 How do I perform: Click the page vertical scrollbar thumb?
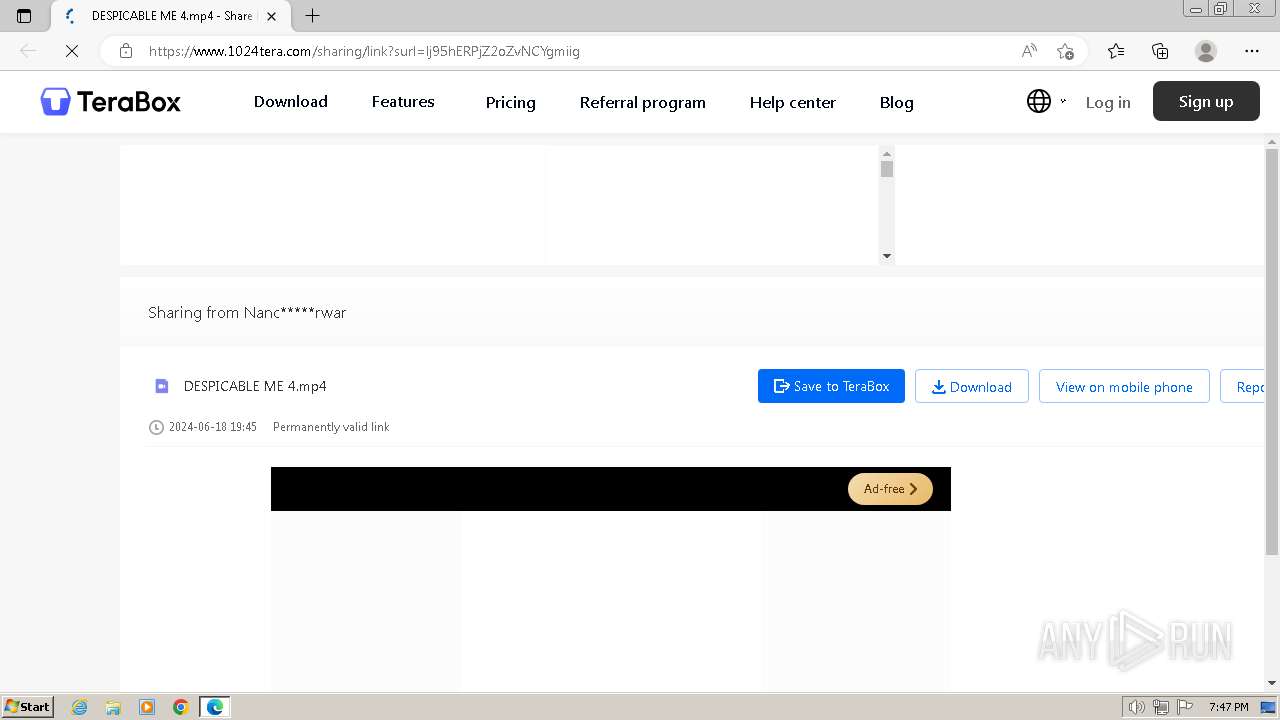(1272, 352)
